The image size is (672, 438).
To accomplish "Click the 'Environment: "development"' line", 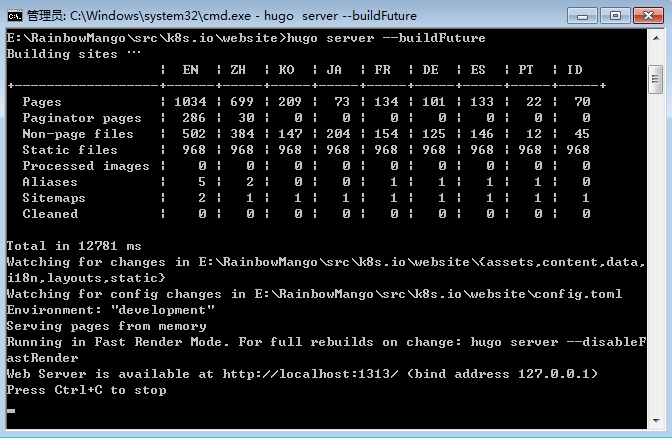I will (111, 310).
